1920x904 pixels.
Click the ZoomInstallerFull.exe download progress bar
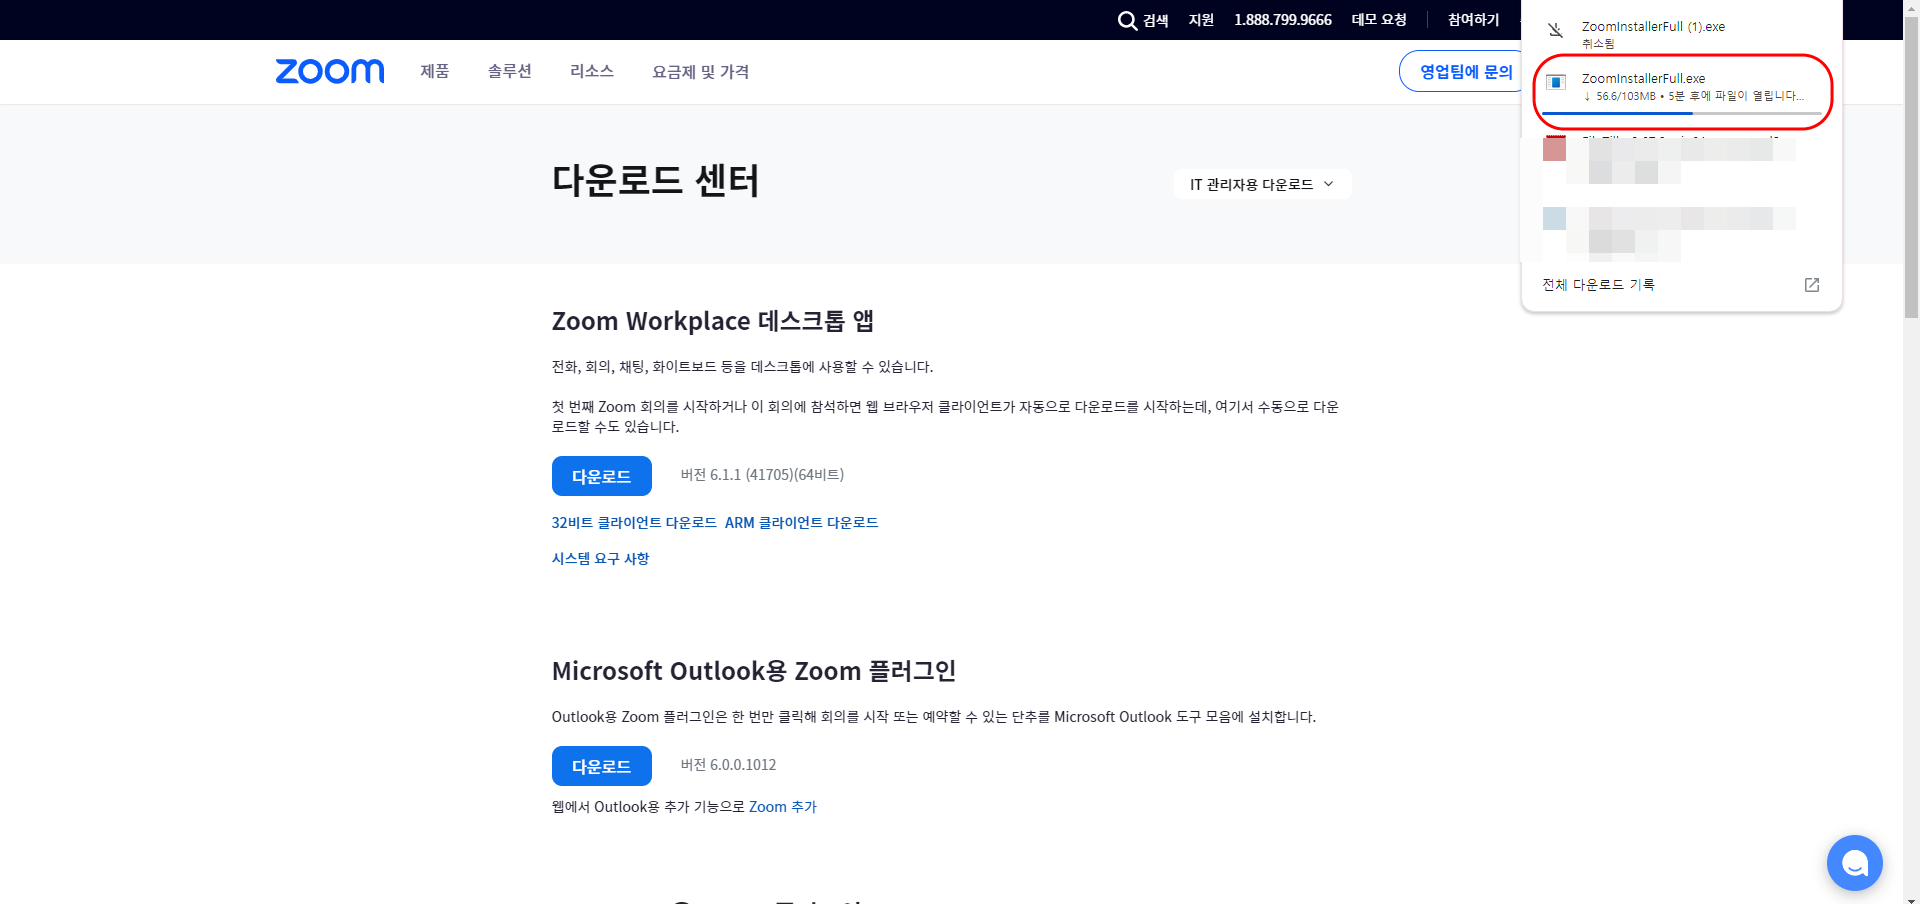[x=1682, y=113]
